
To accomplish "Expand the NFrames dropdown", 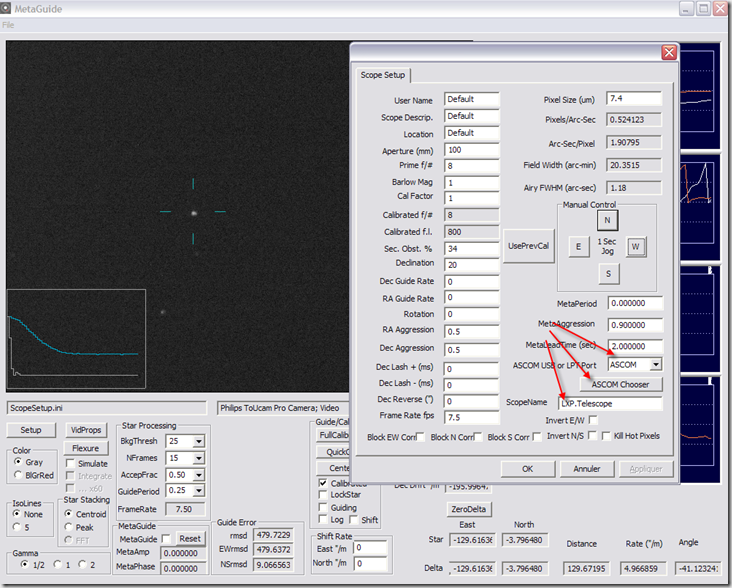I will 199,458.
